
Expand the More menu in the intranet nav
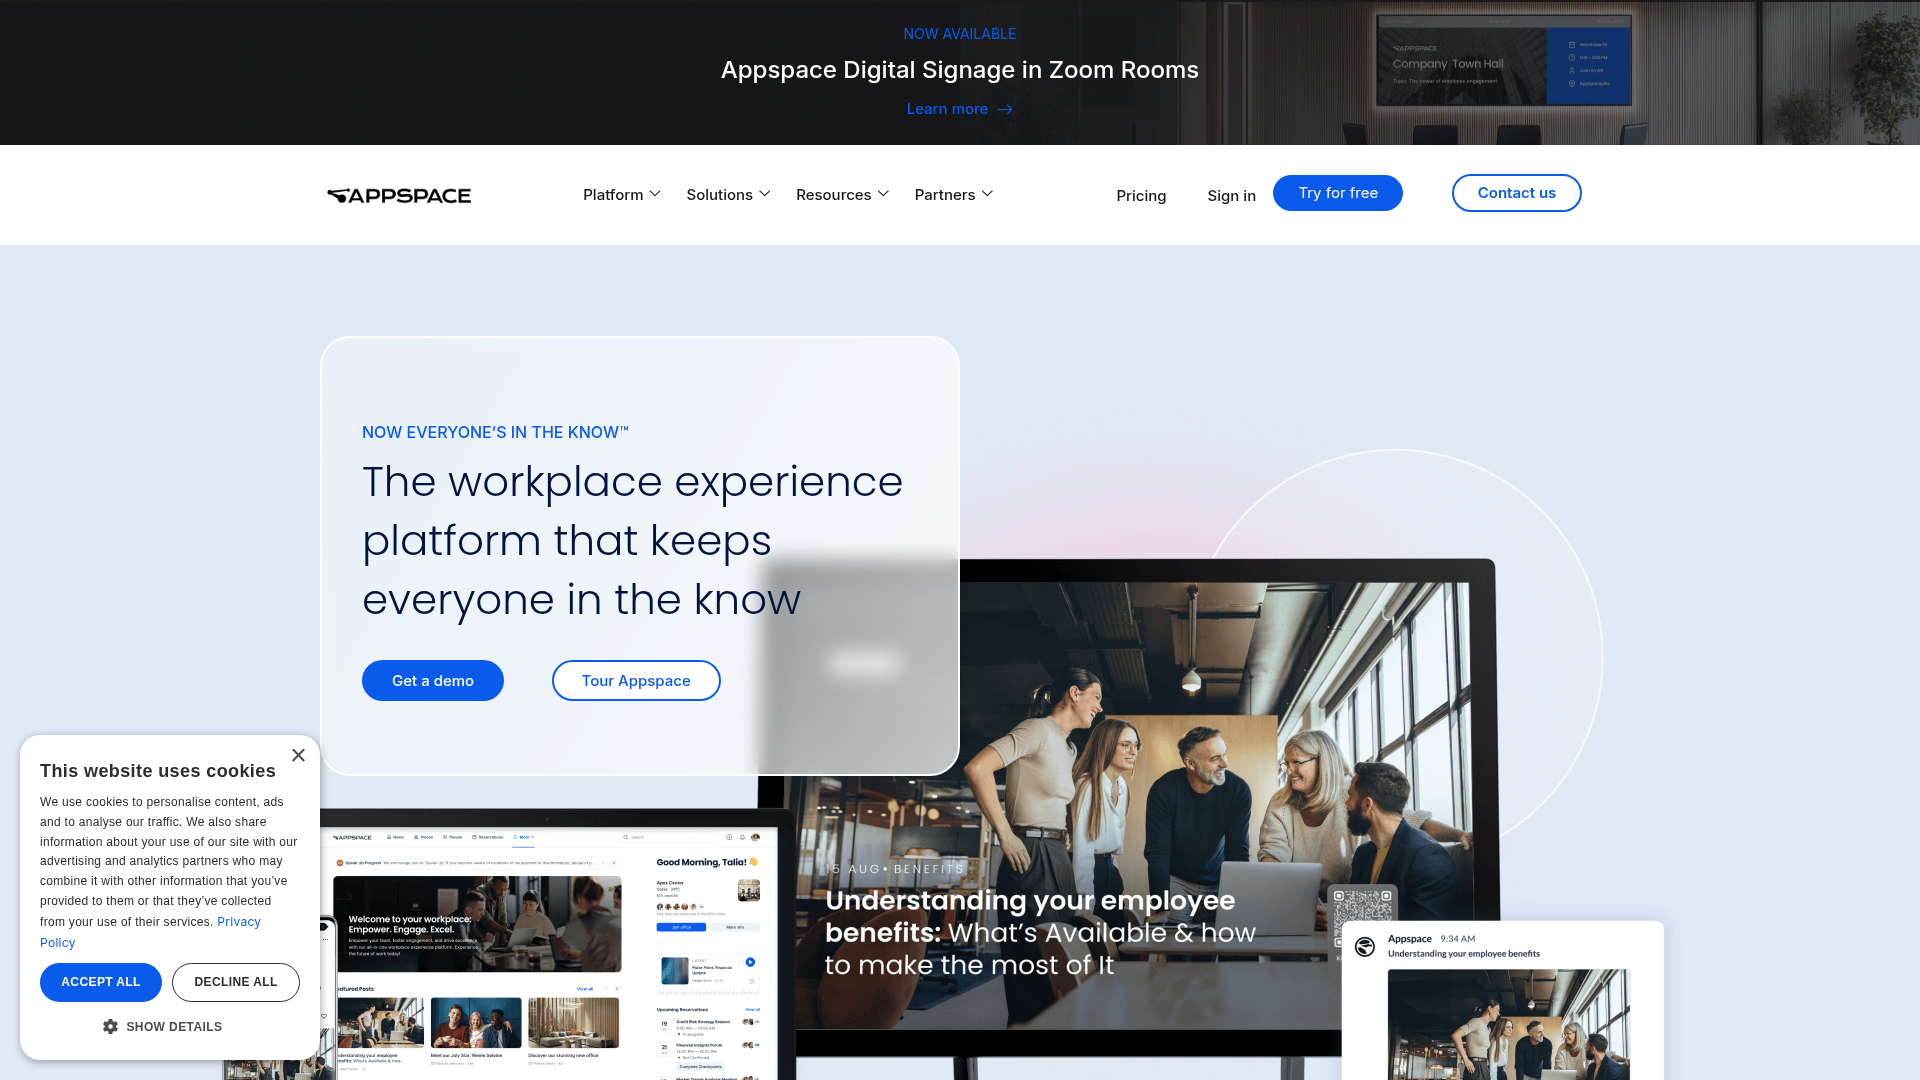(x=524, y=837)
